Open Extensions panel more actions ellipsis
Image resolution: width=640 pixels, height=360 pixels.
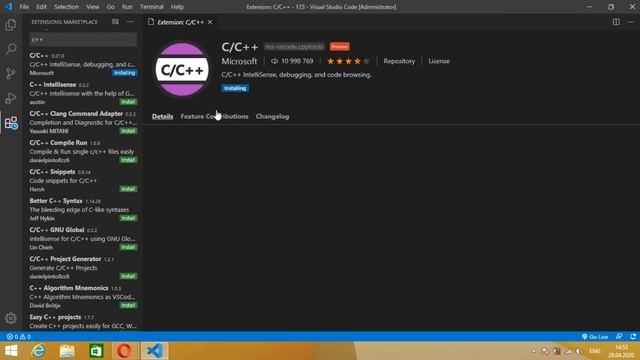(130, 22)
